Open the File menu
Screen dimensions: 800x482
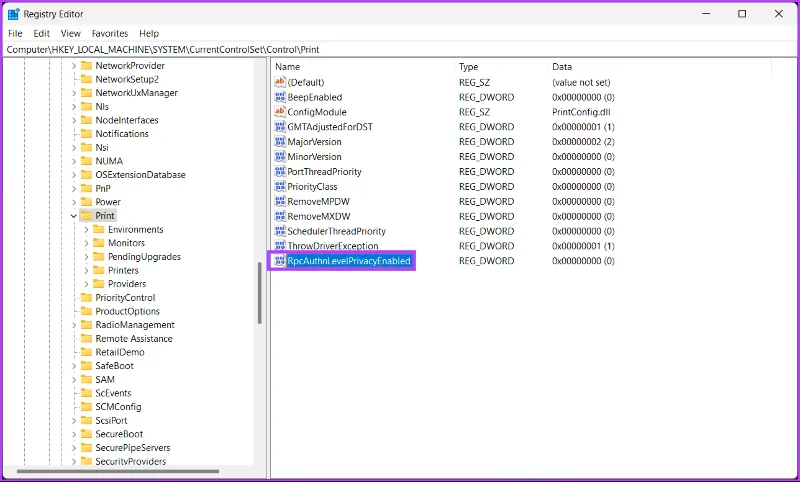(x=15, y=33)
